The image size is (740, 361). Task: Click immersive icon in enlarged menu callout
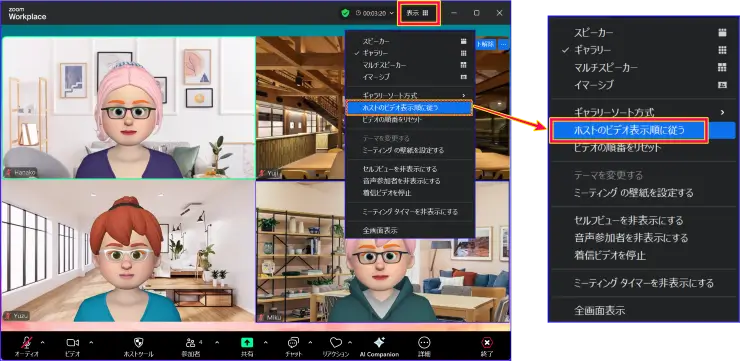[x=722, y=85]
